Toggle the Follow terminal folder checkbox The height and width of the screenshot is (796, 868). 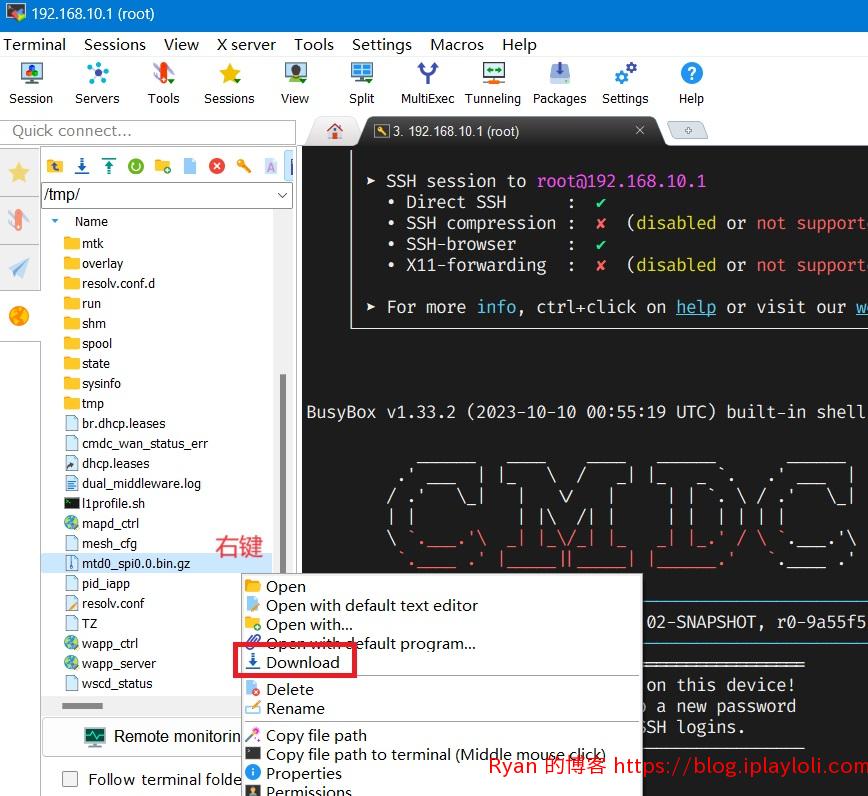point(70,779)
